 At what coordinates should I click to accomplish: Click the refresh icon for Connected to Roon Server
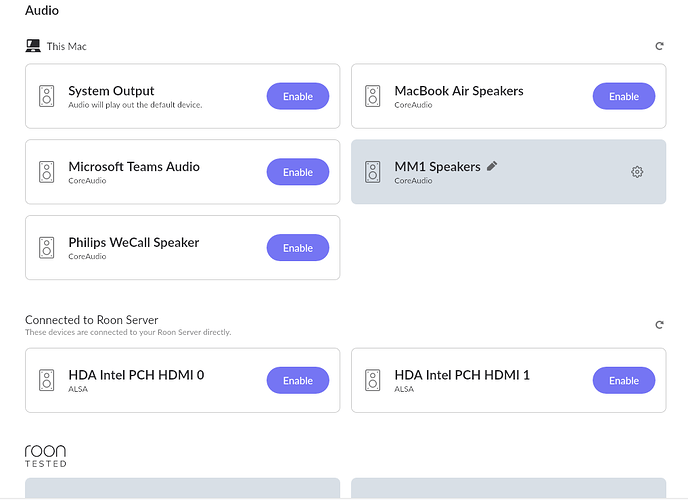click(x=659, y=325)
